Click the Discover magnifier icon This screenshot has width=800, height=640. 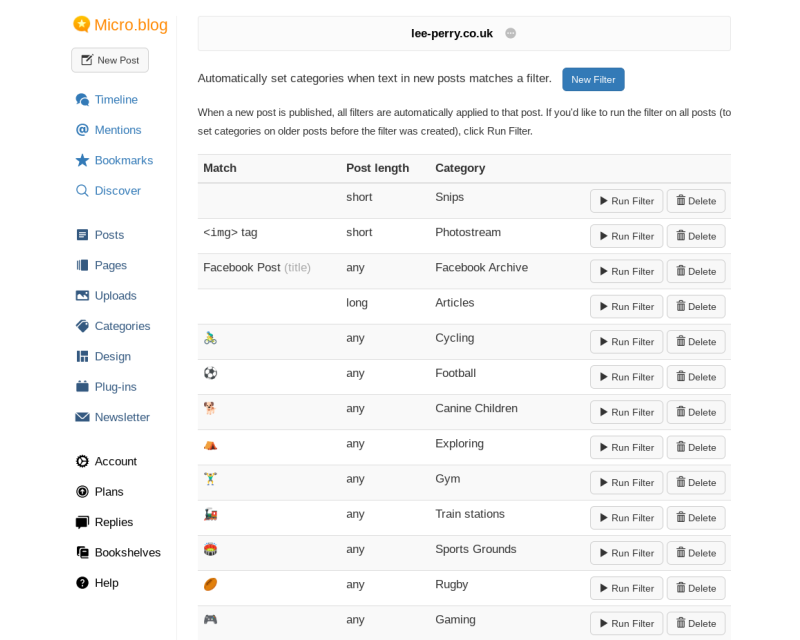tap(82, 191)
